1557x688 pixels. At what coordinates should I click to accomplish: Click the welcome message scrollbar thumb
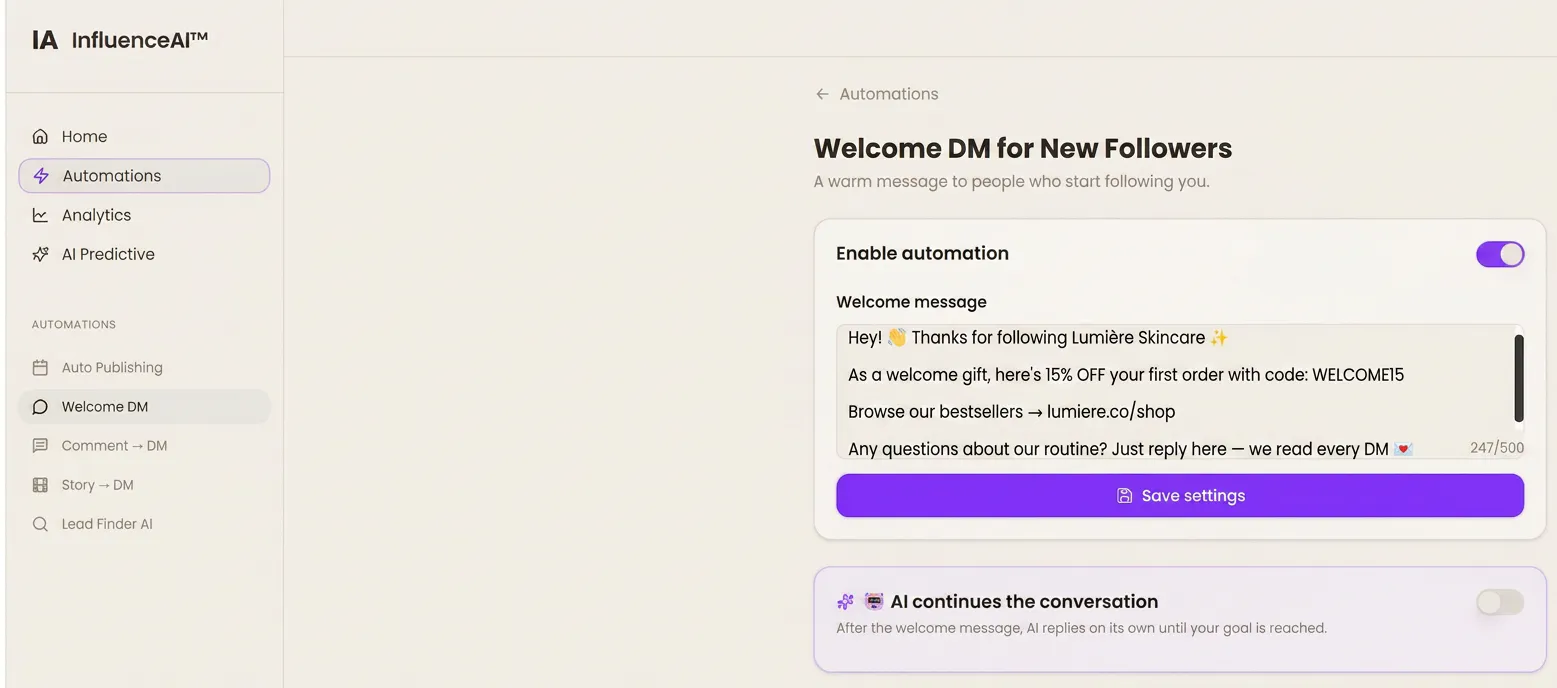point(1519,378)
